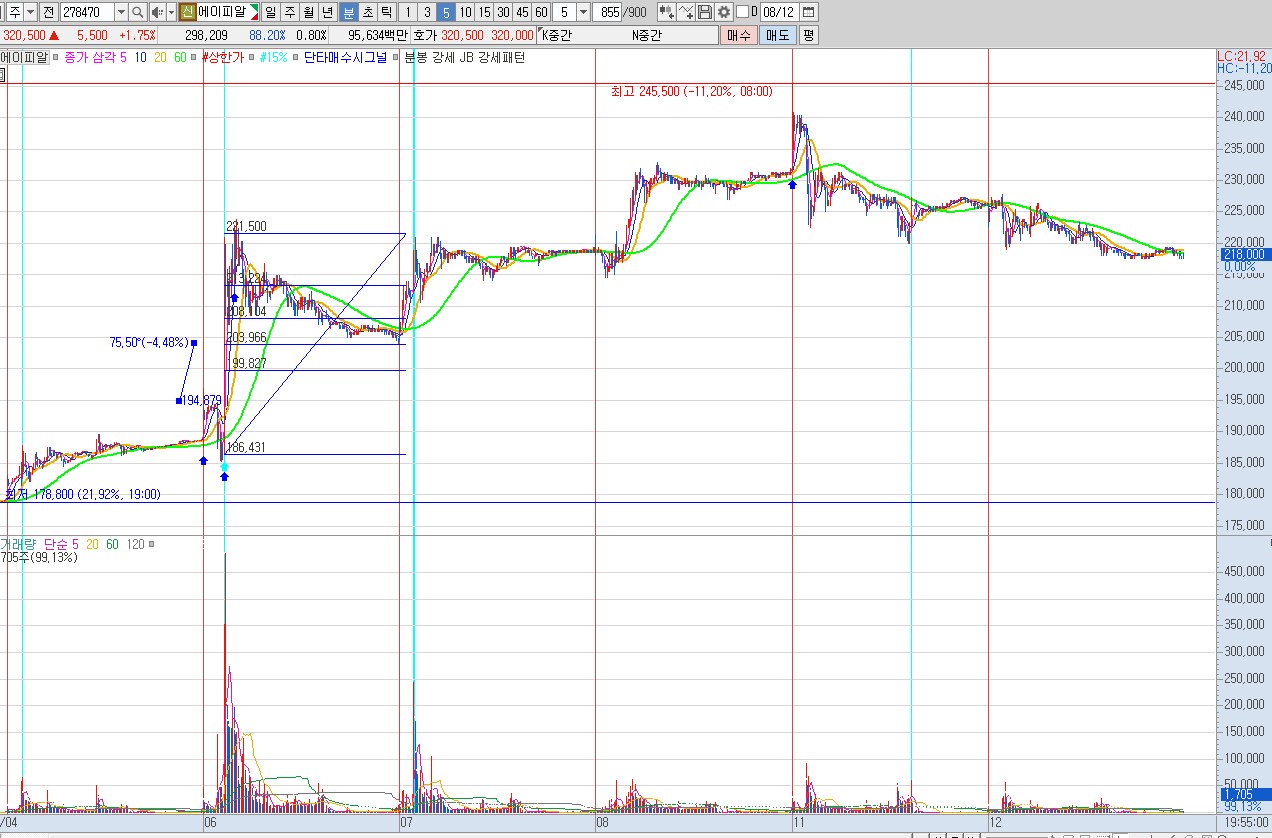Open chart settings gear icon

(724, 12)
